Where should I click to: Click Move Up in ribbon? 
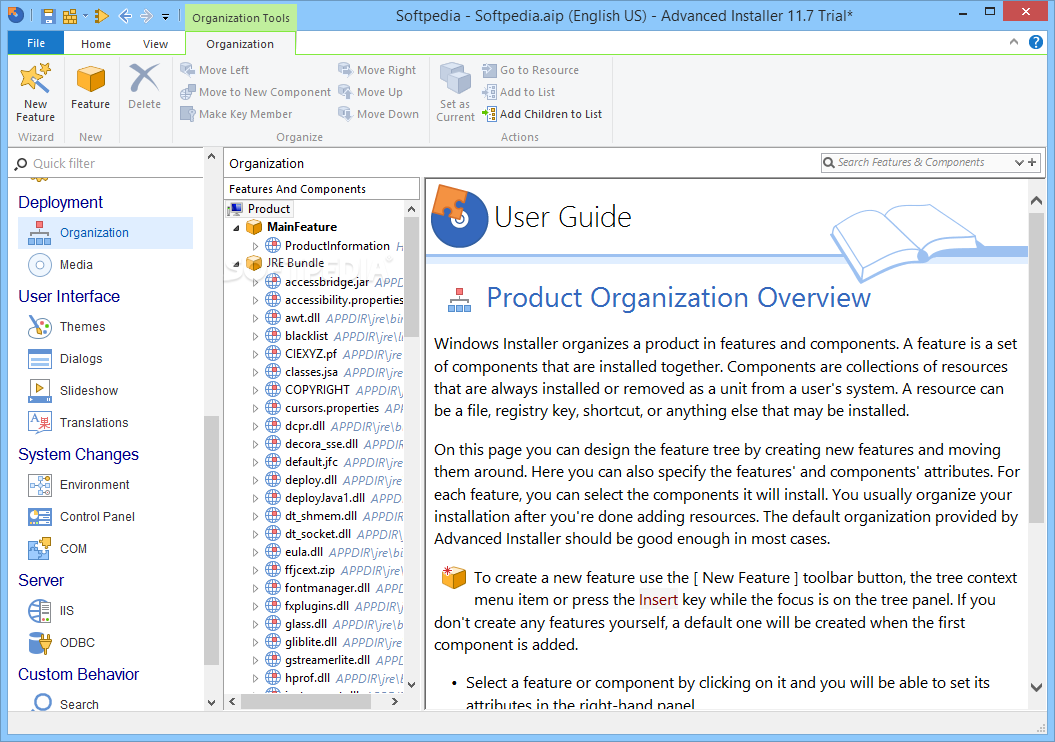tap(370, 92)
